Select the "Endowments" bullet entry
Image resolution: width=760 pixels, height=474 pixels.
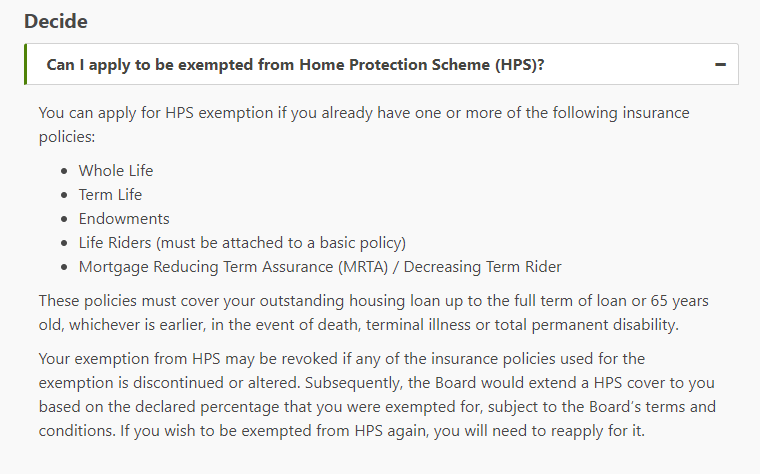[124, 219]
